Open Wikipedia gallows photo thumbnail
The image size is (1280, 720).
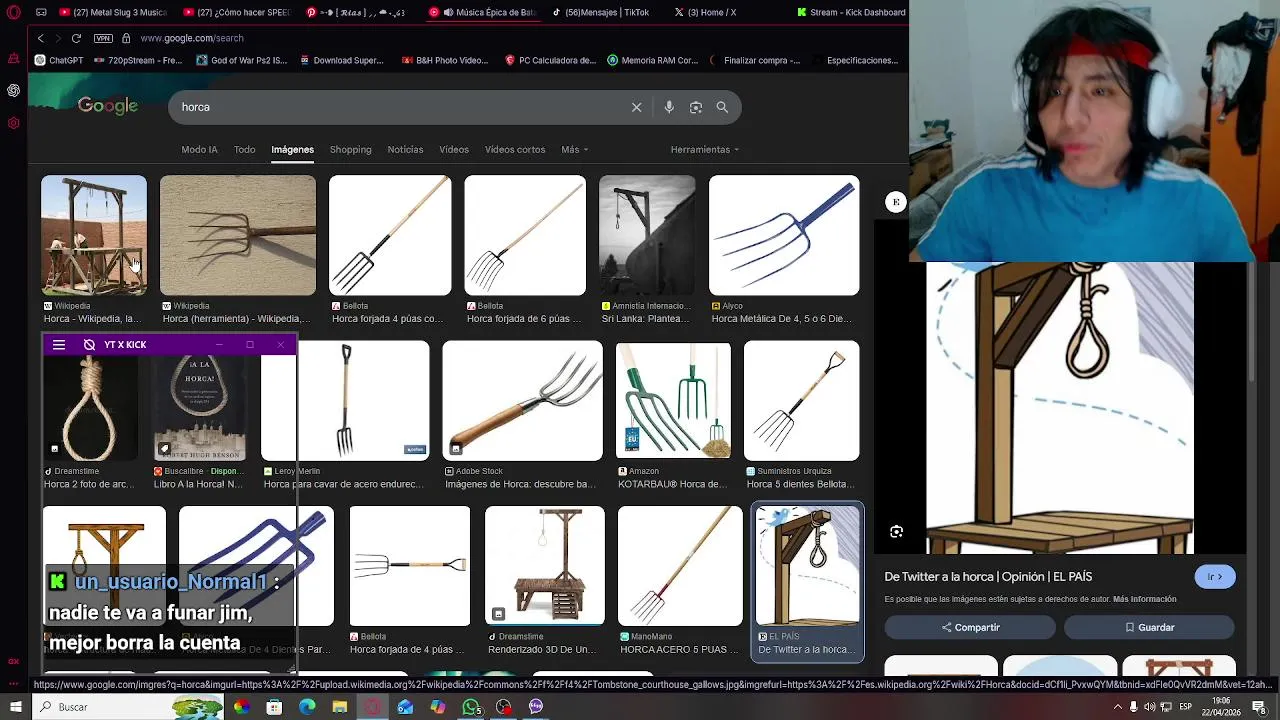pyautogui.click(x=94, y=236)
